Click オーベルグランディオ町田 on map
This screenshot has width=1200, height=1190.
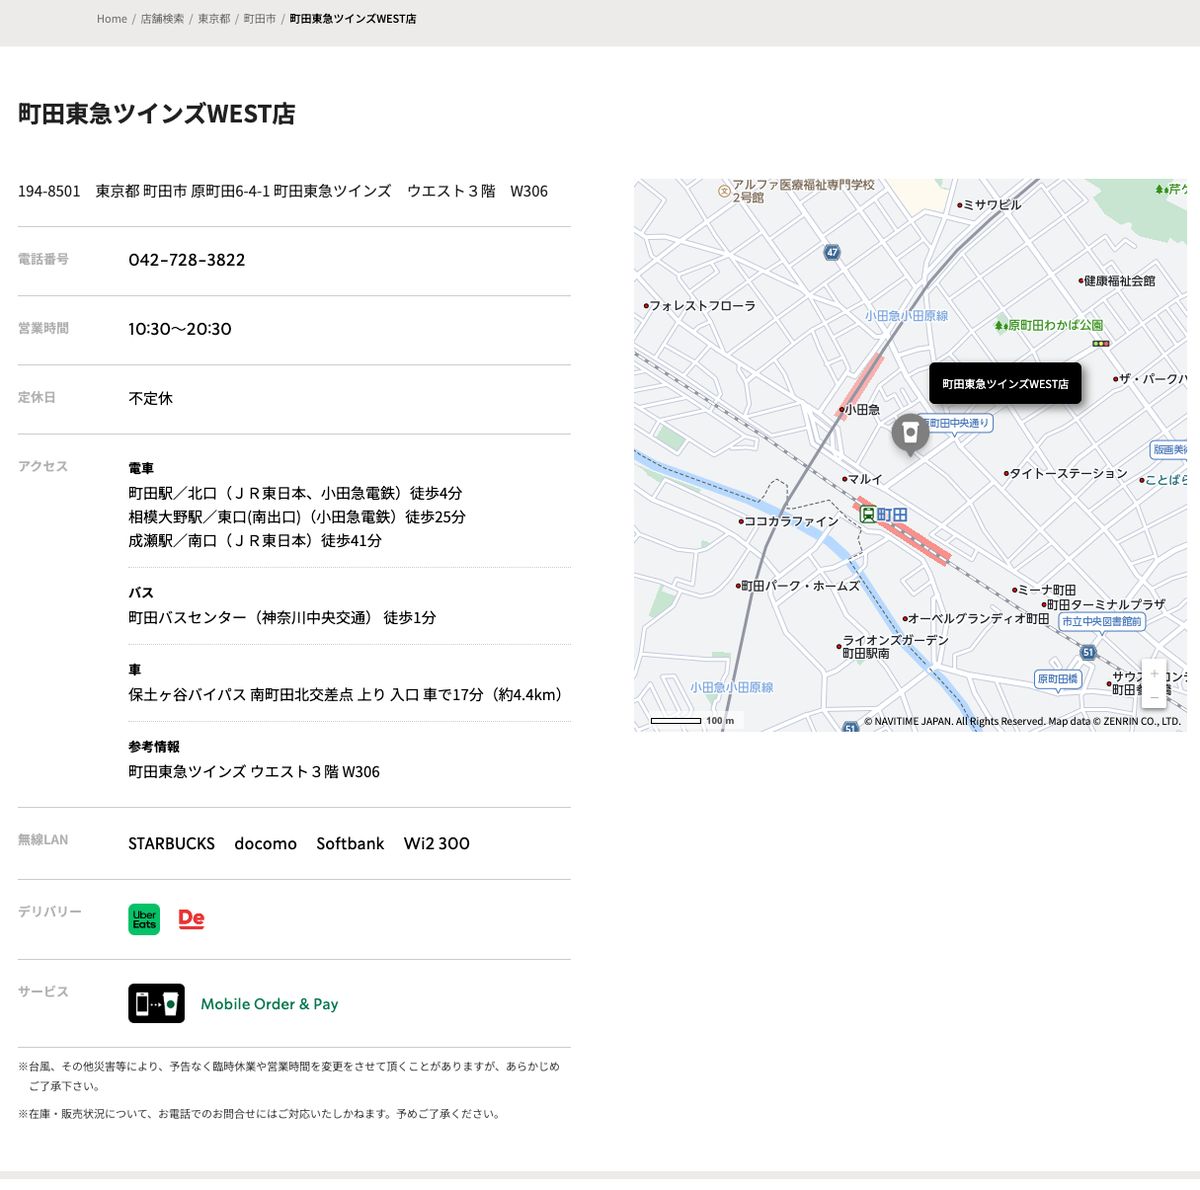click(x=976, y=619)
